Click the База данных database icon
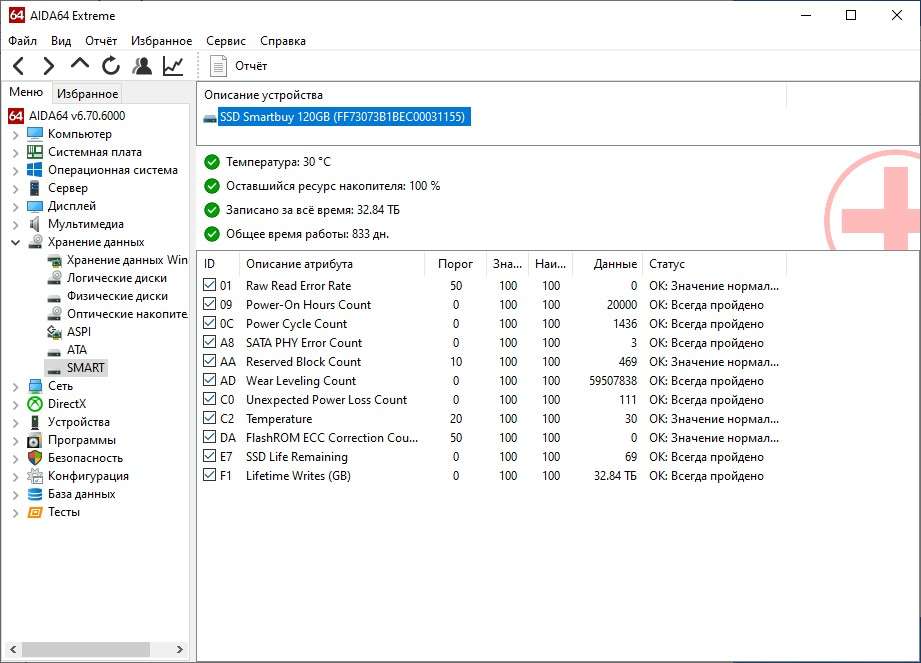 [35, 494]
